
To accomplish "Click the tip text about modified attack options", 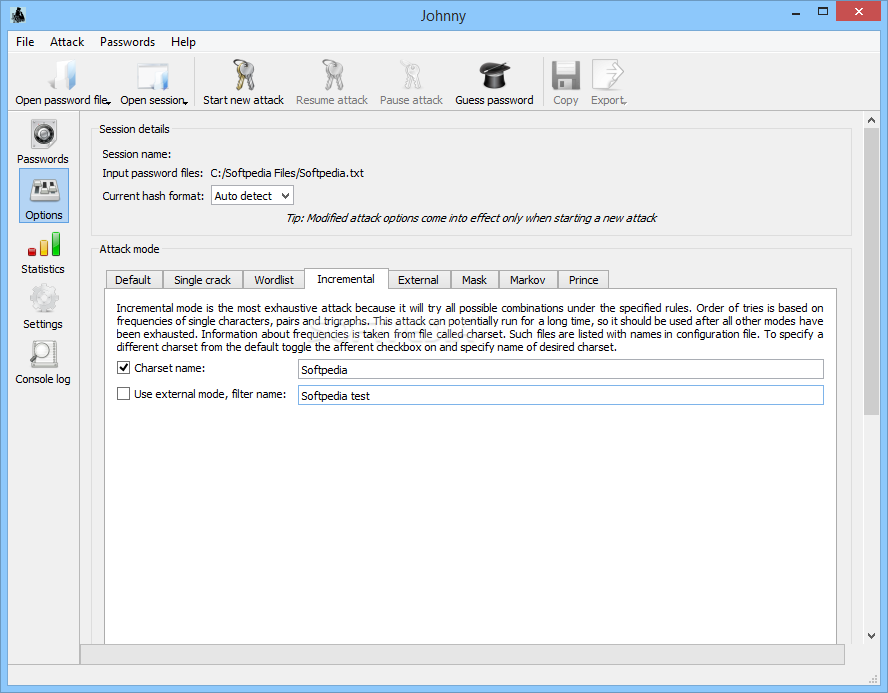I will coord(471,218).
